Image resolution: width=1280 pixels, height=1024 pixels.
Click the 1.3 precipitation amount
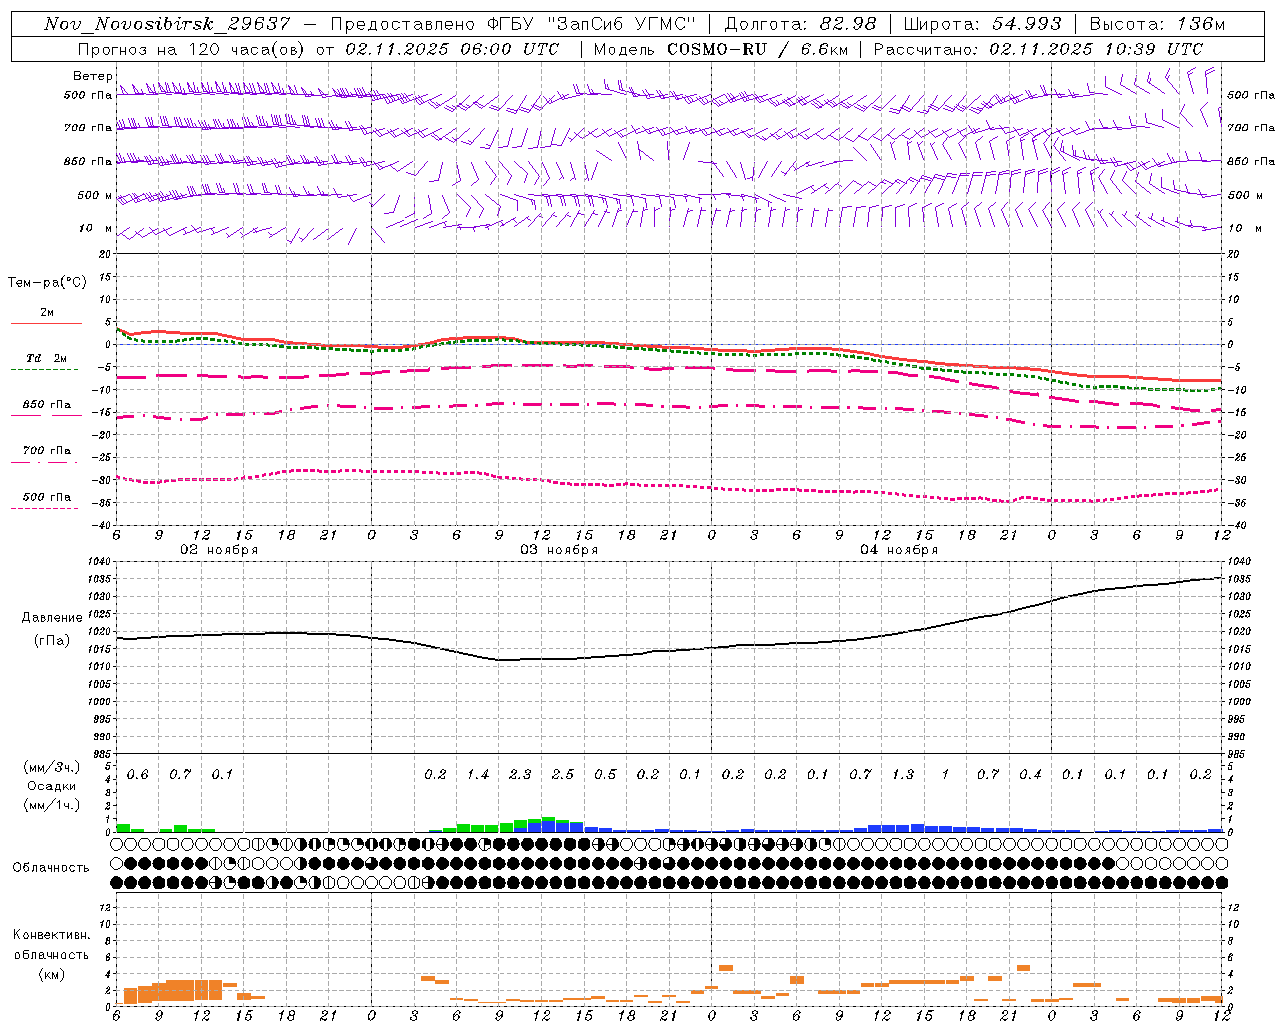903,775
